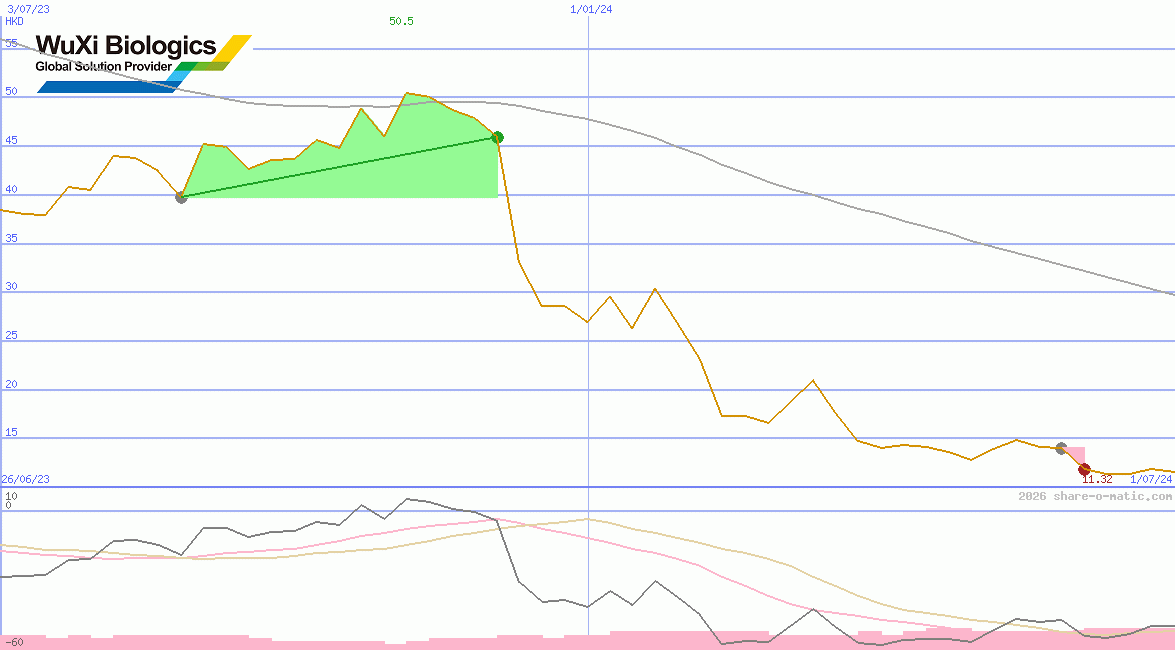Click the red marker near 11.32
The image size is (1175, 650).
click(x=1084, y=469)
